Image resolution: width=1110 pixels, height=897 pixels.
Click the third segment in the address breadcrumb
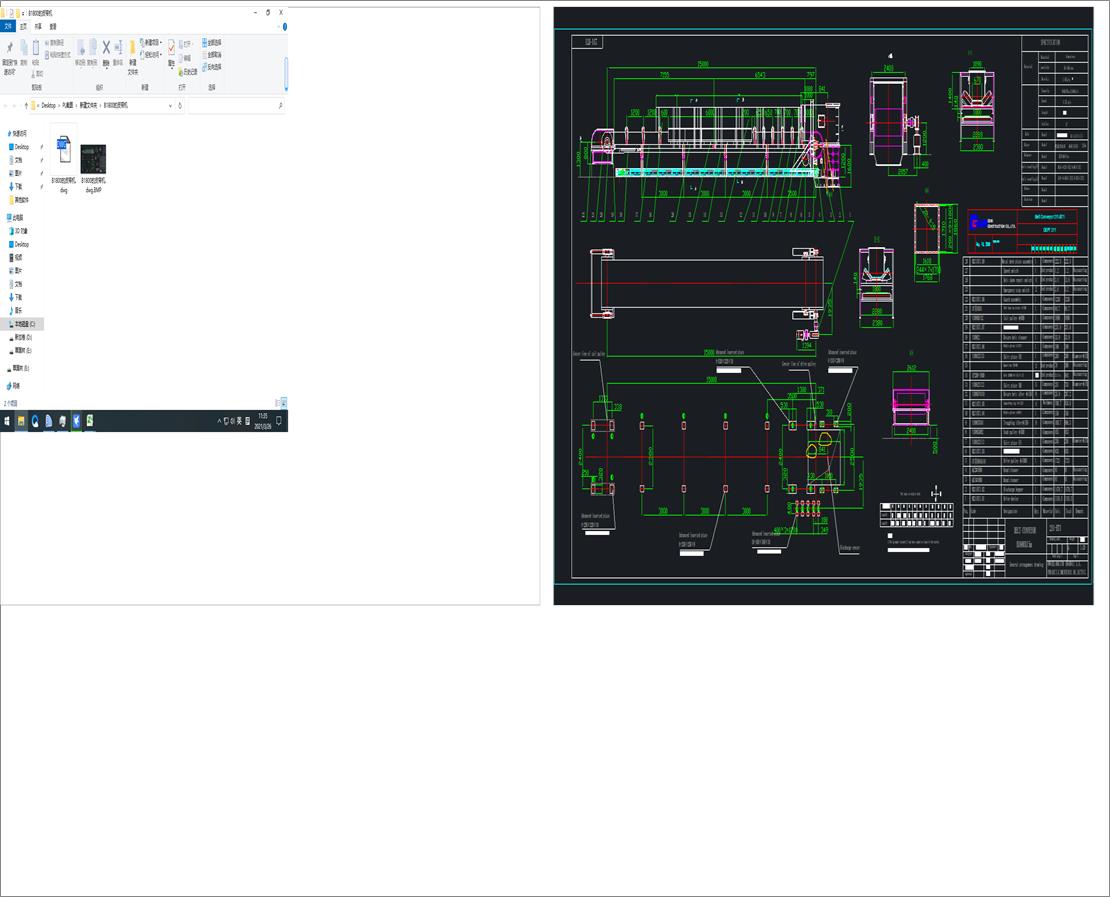(x=88, y=105)
